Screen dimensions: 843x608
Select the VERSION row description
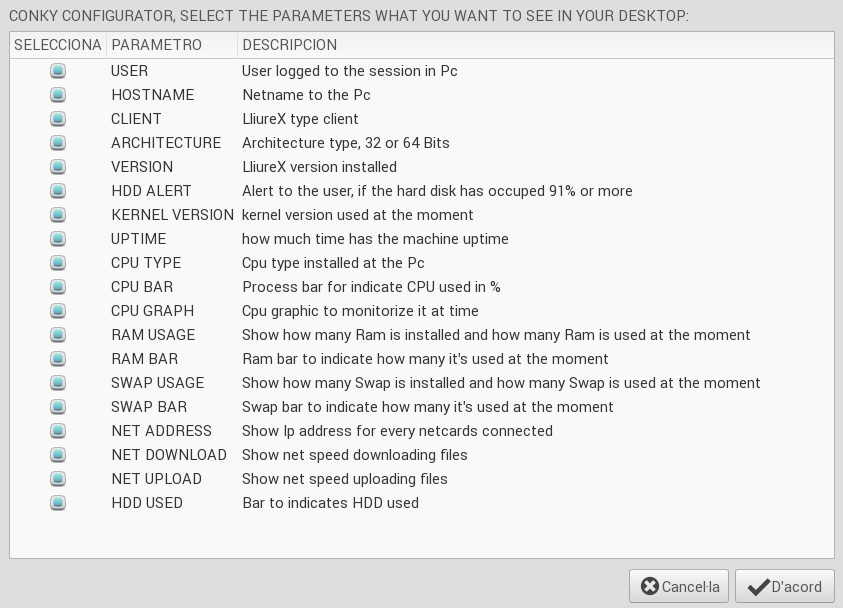pyautogui.click(x=319, y=167)
